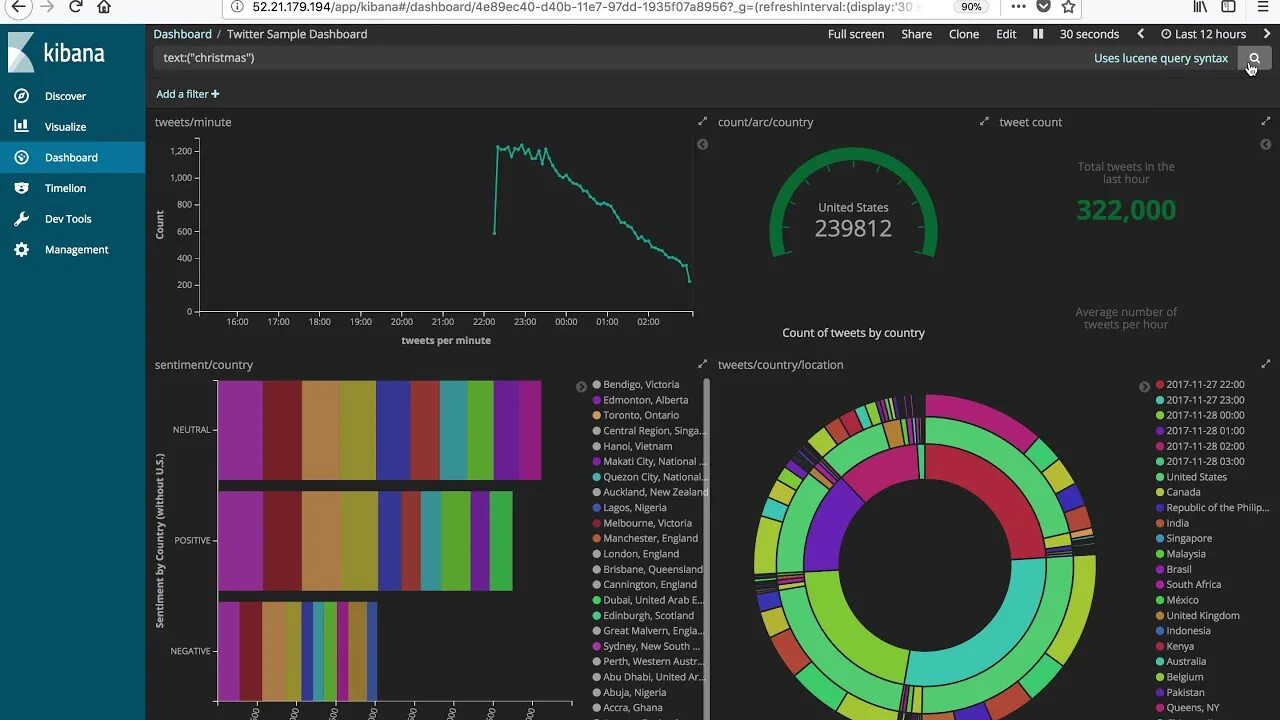Change the 30 seconds refresh interval

coord(1089,34)
